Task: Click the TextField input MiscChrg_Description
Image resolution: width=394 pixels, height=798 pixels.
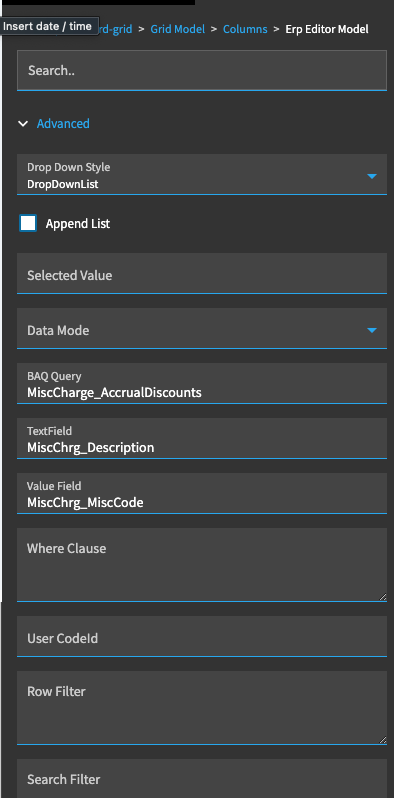Action: [x=202, y=438]
